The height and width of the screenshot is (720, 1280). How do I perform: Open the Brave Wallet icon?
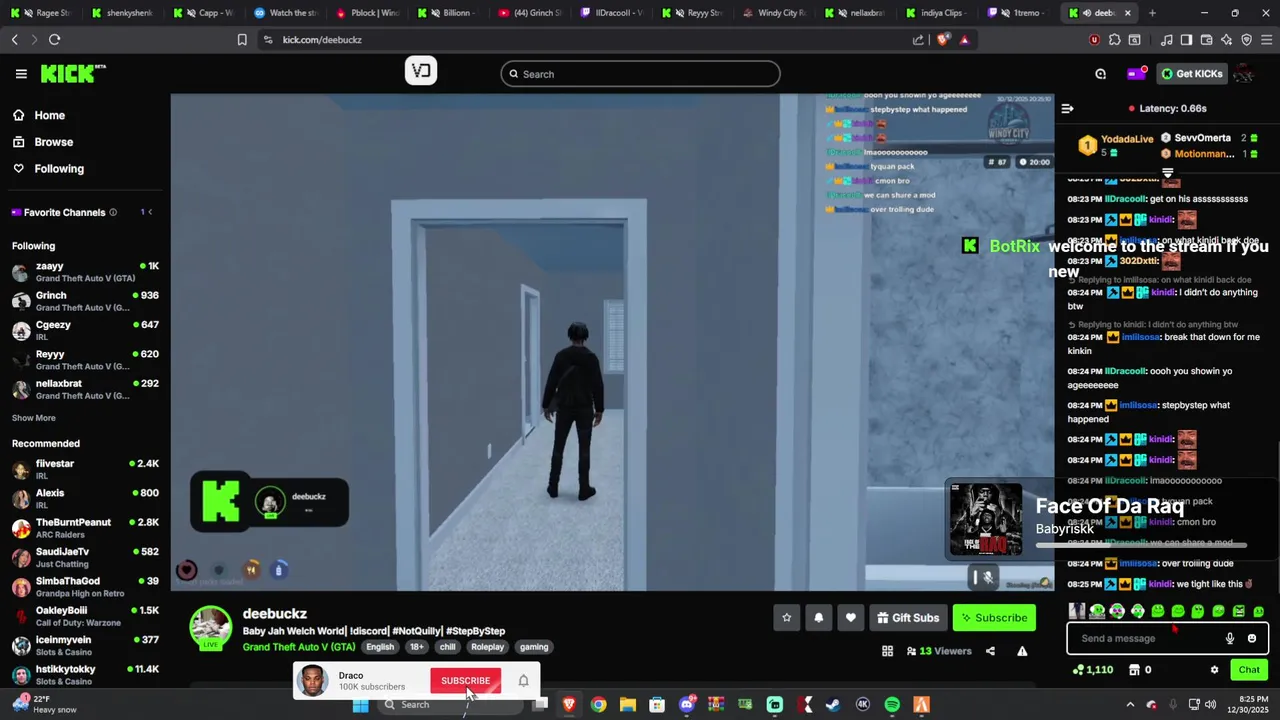tap(1206, 40)
